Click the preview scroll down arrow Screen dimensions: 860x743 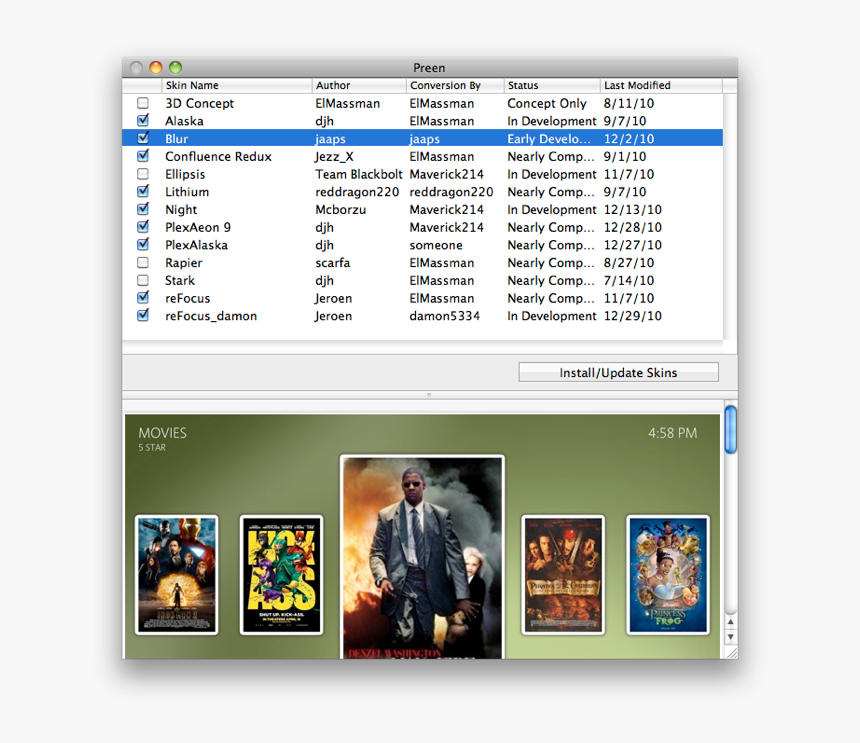click(x=731, y=637)
